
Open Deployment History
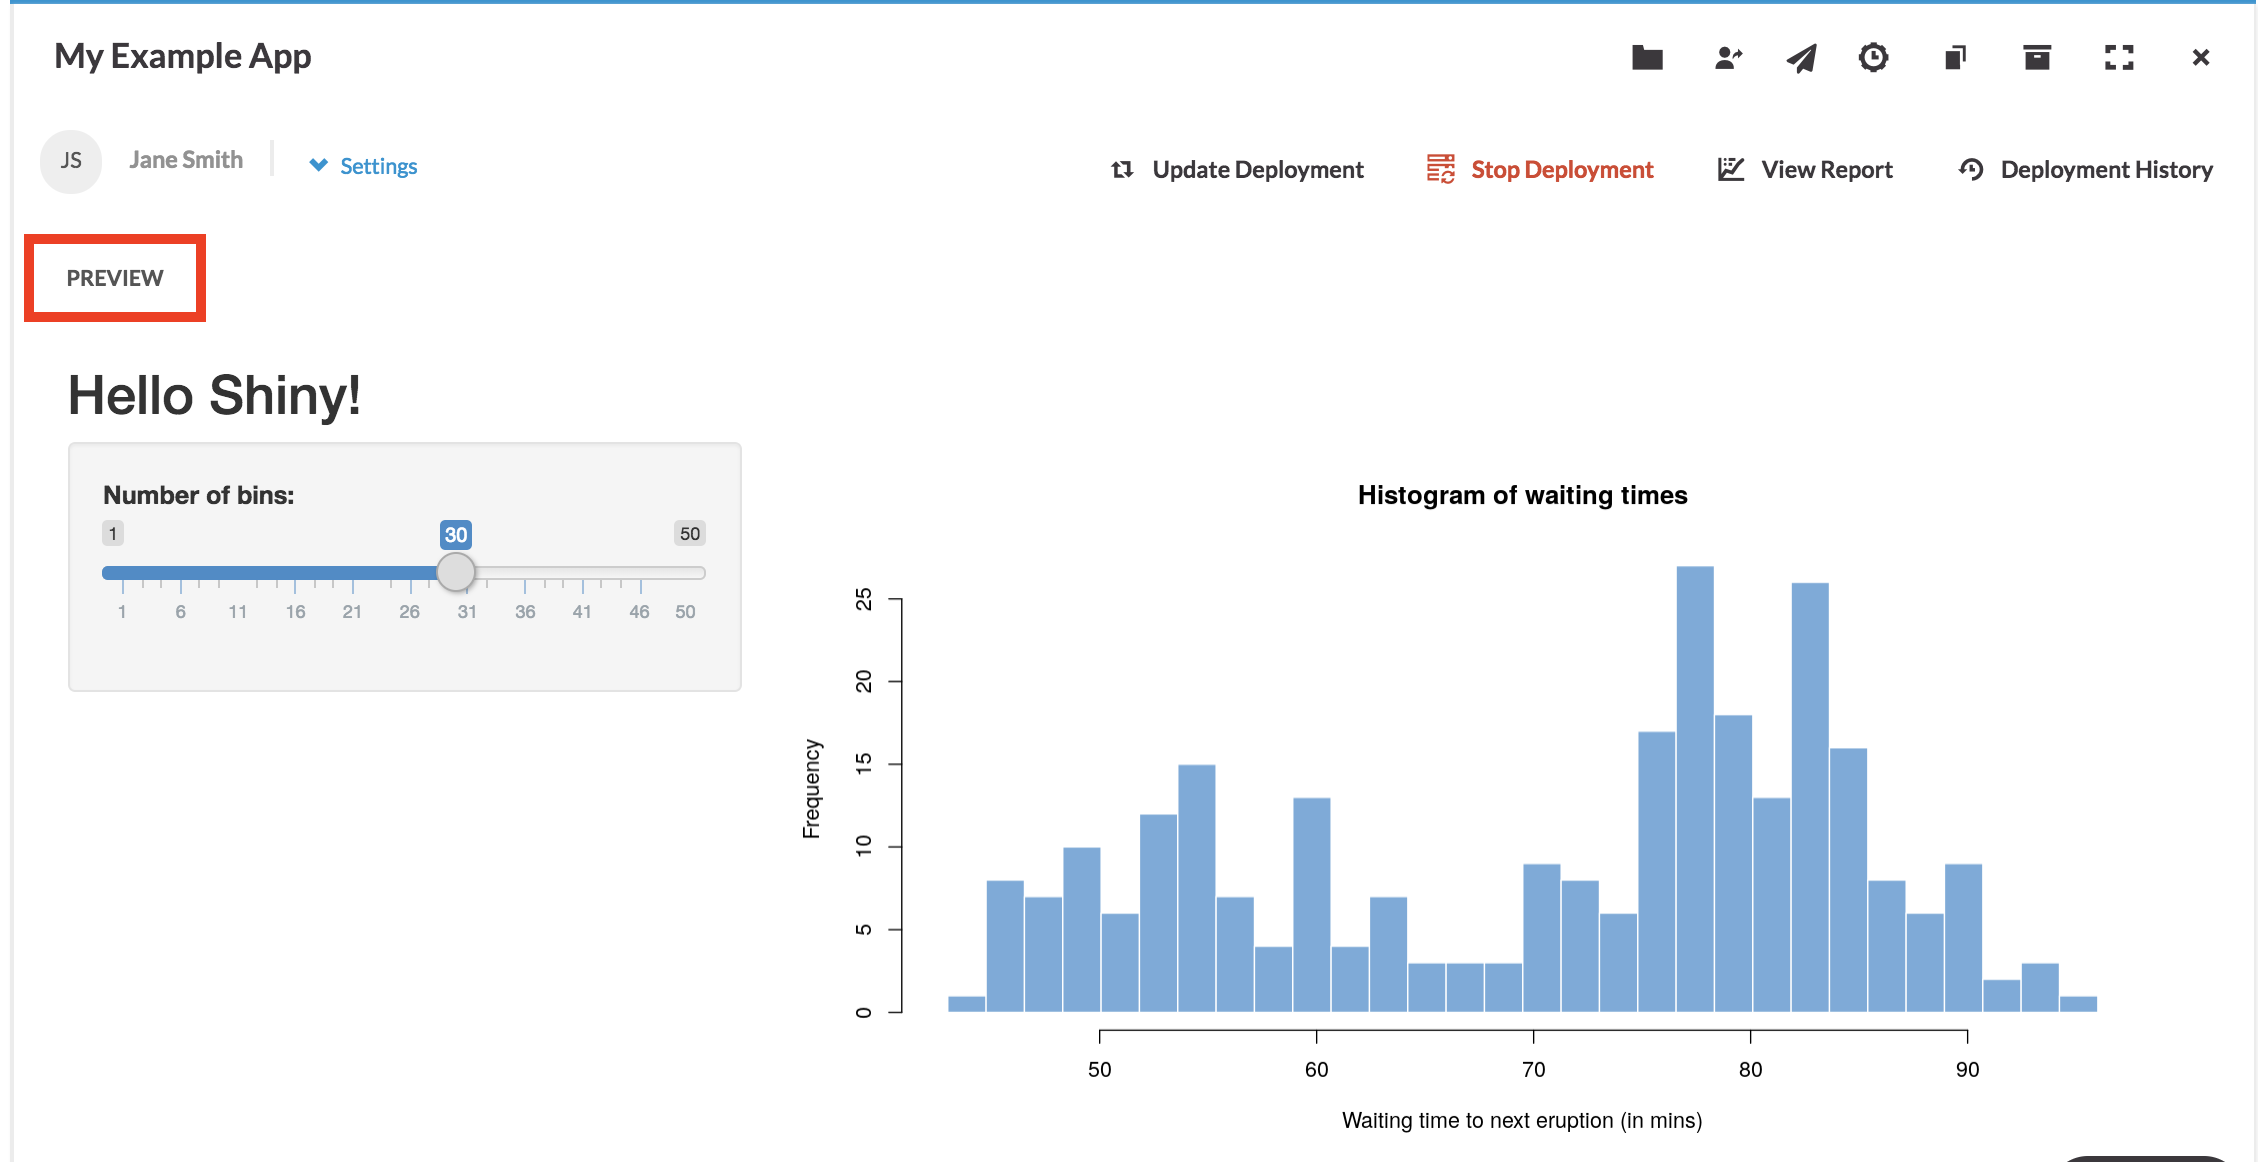[2106, 170]
